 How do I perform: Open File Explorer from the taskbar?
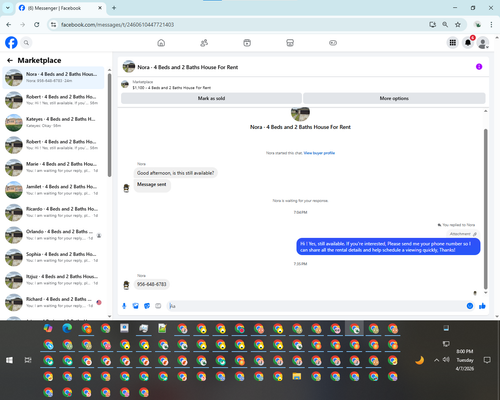pyautogui.click(x=297, y=377)
